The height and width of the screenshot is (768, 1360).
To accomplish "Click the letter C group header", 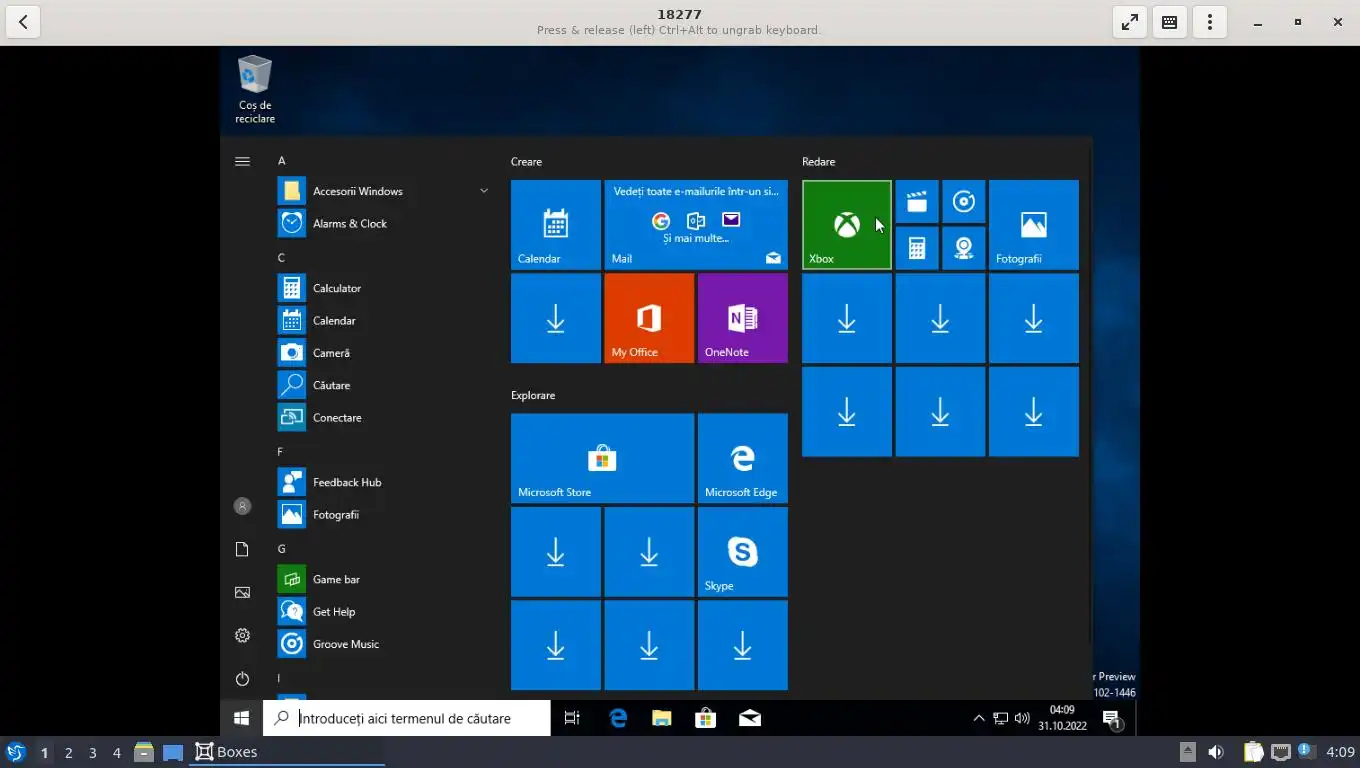I will tap(282, 258).
